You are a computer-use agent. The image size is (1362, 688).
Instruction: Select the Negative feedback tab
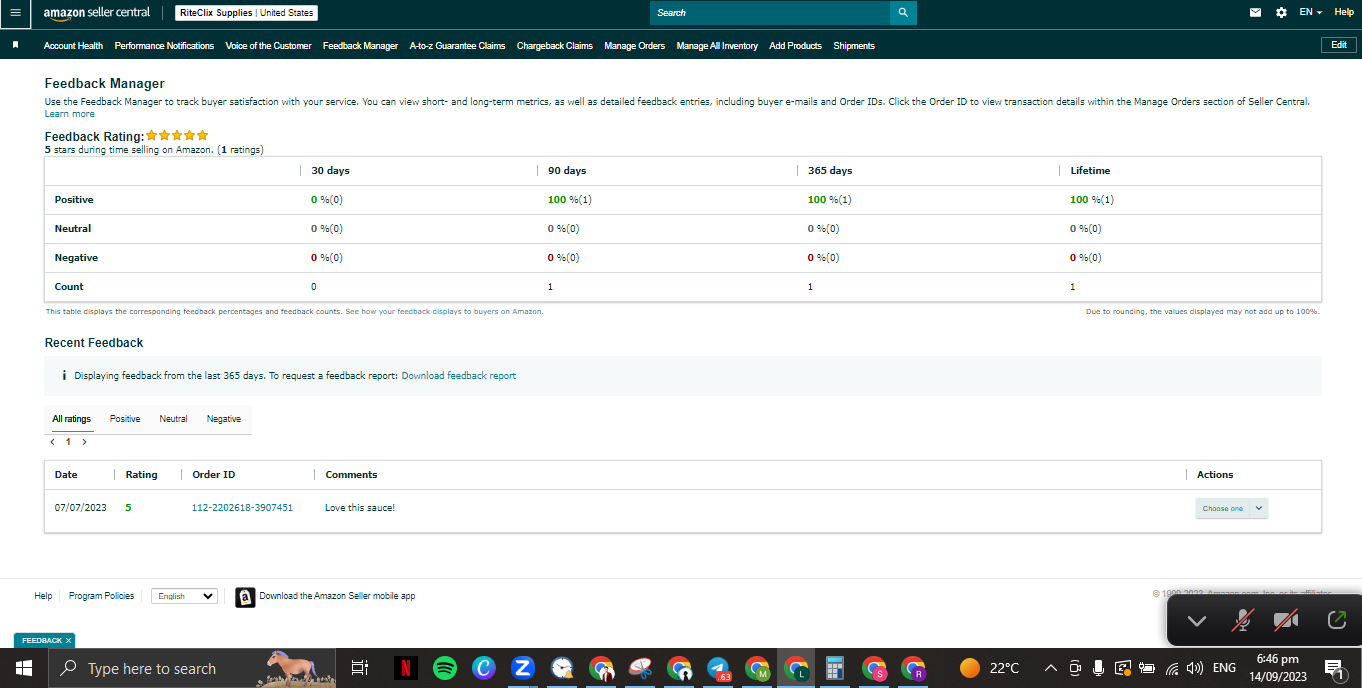tap(223, 419)
